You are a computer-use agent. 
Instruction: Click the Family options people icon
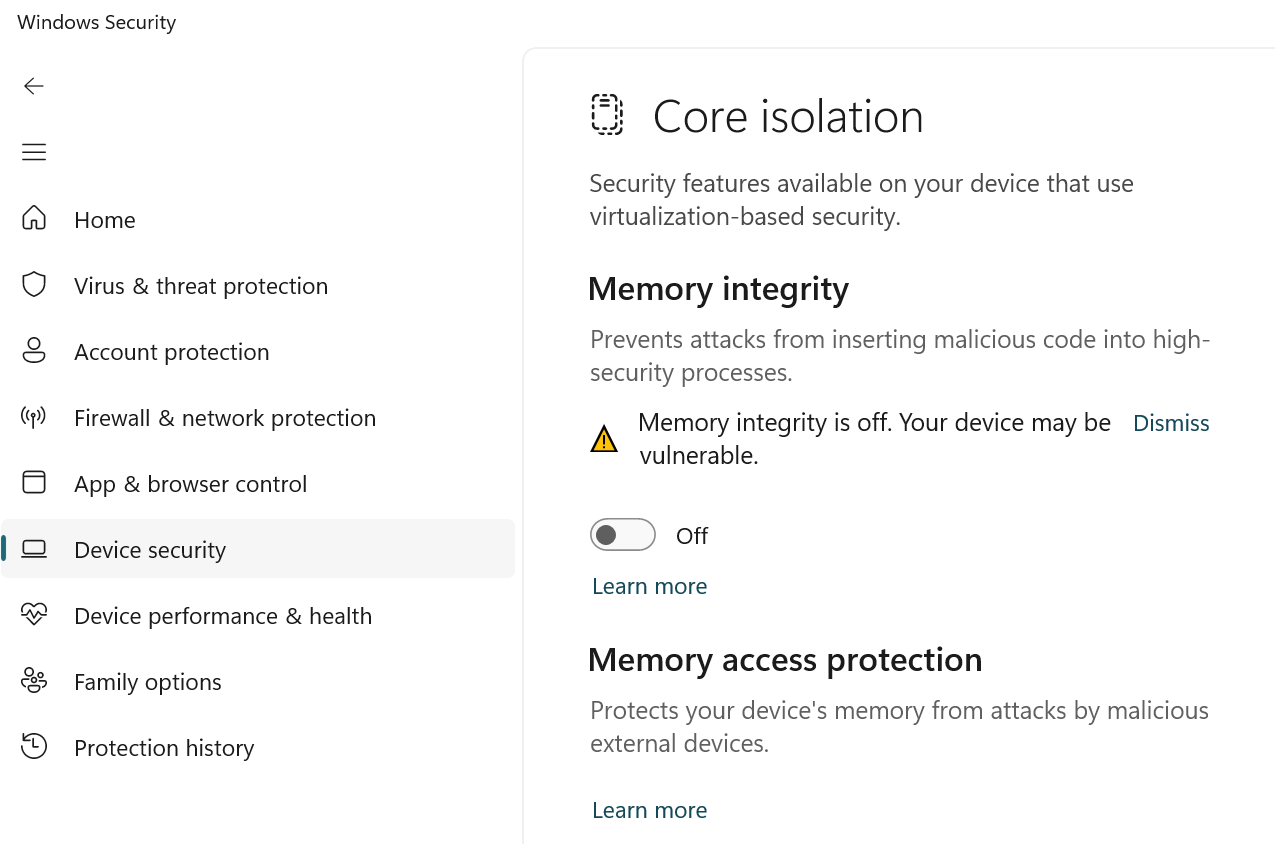click(34, 681)
